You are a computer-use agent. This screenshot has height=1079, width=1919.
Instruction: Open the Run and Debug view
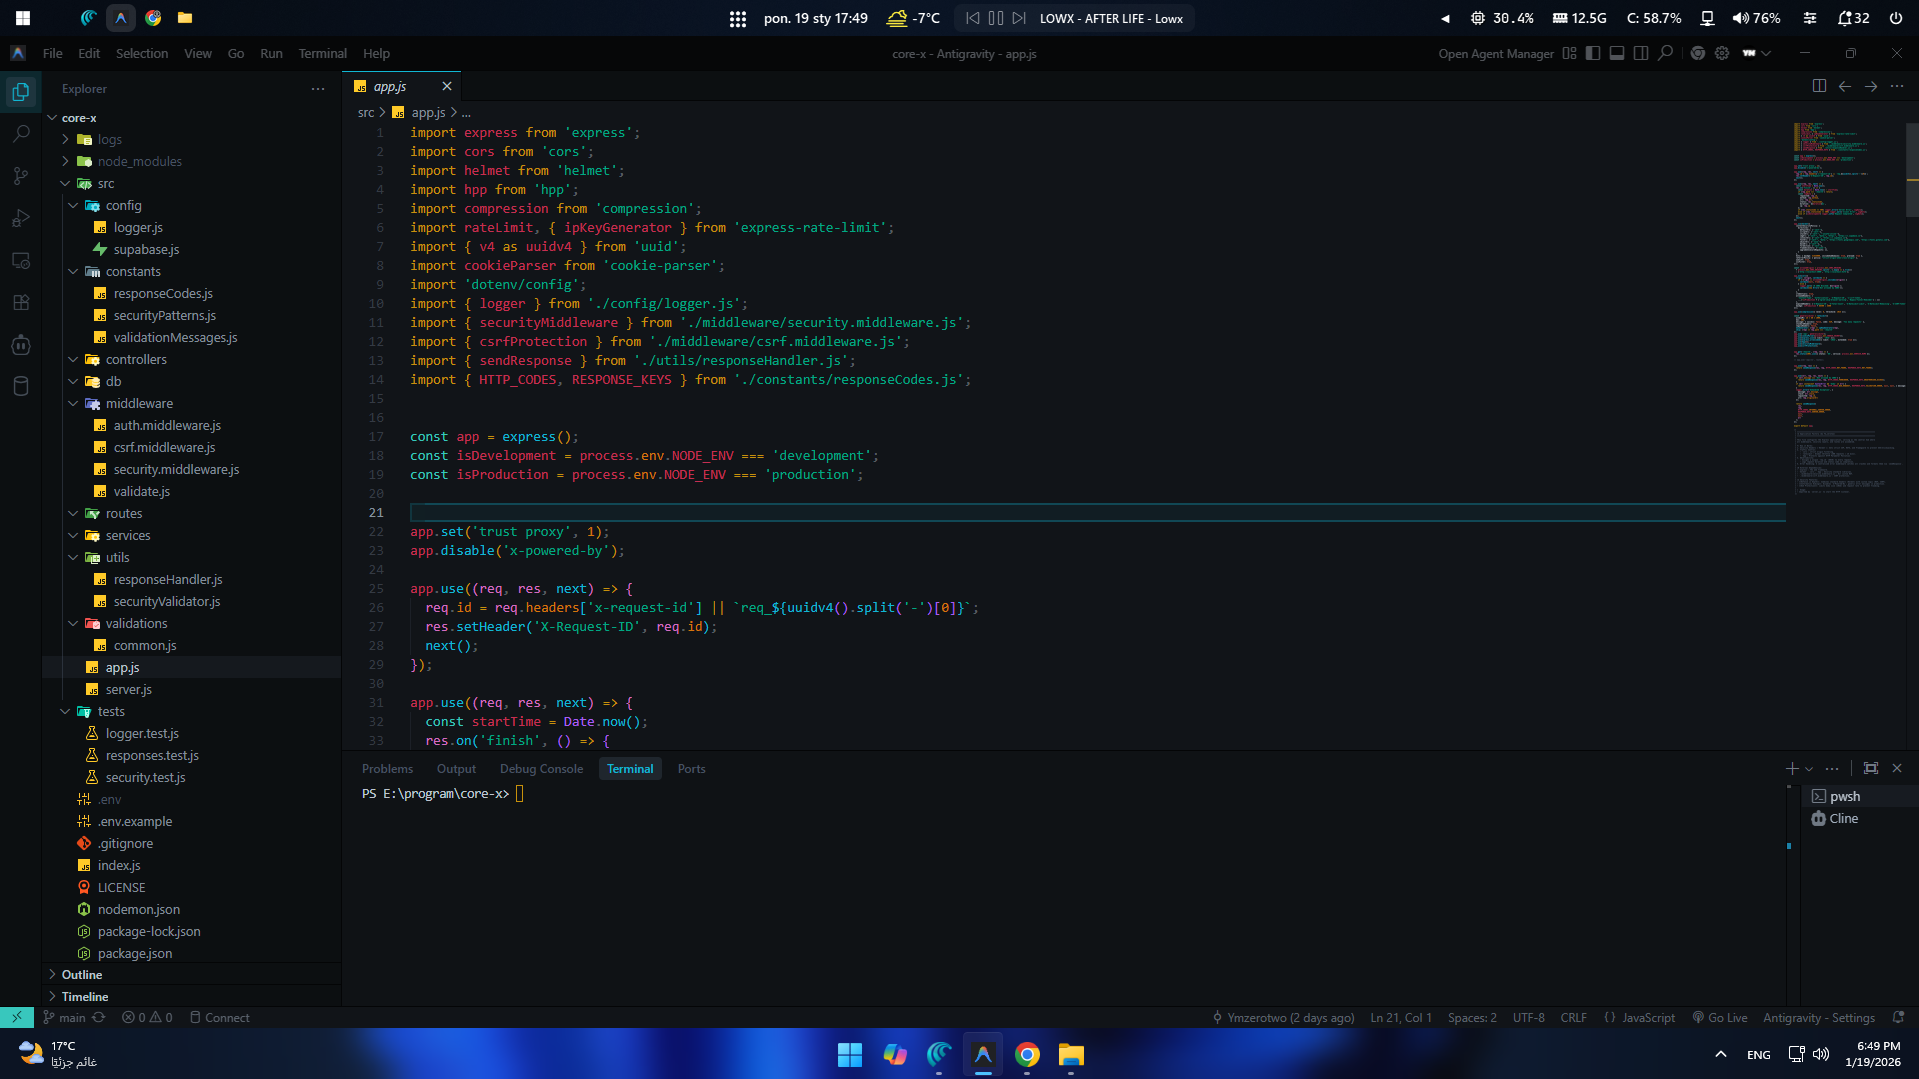21,218
